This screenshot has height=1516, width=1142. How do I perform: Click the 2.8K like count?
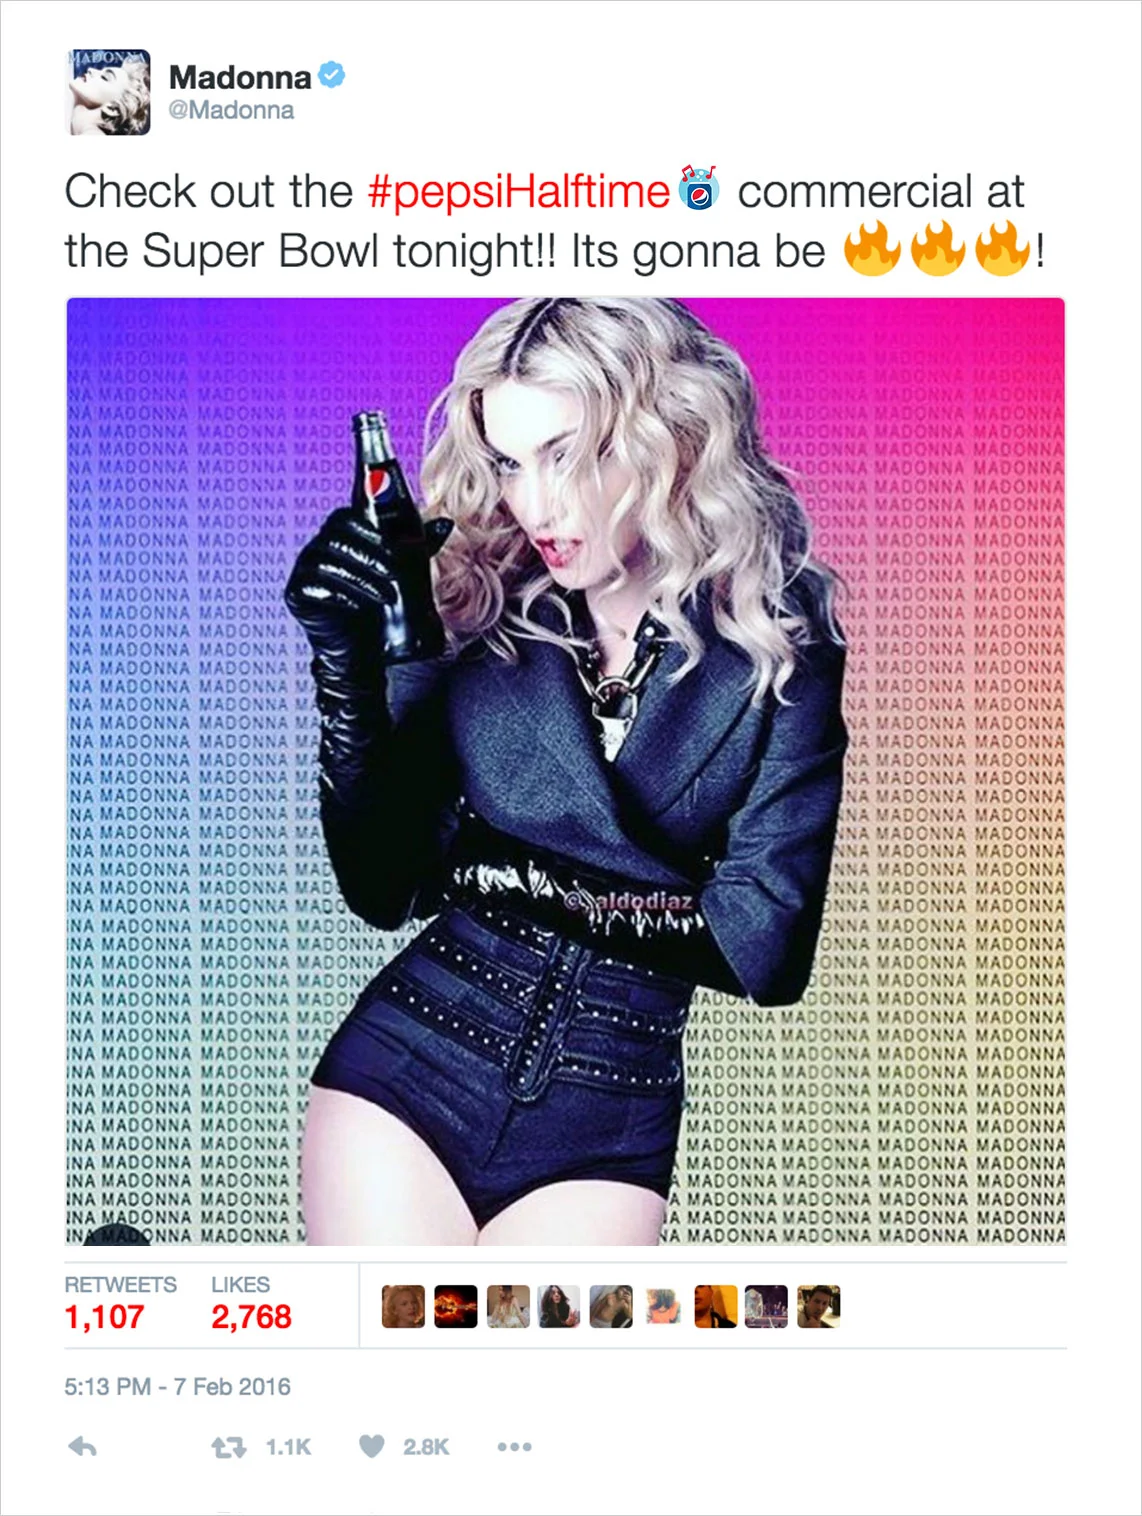pos(426,1447)
